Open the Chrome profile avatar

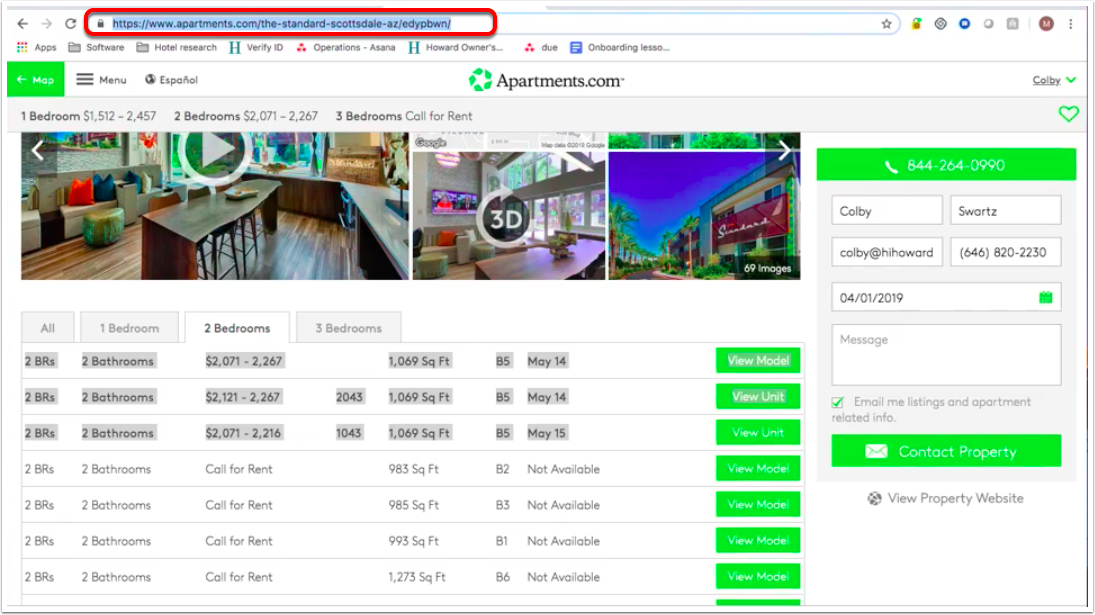click(1045, 24)
